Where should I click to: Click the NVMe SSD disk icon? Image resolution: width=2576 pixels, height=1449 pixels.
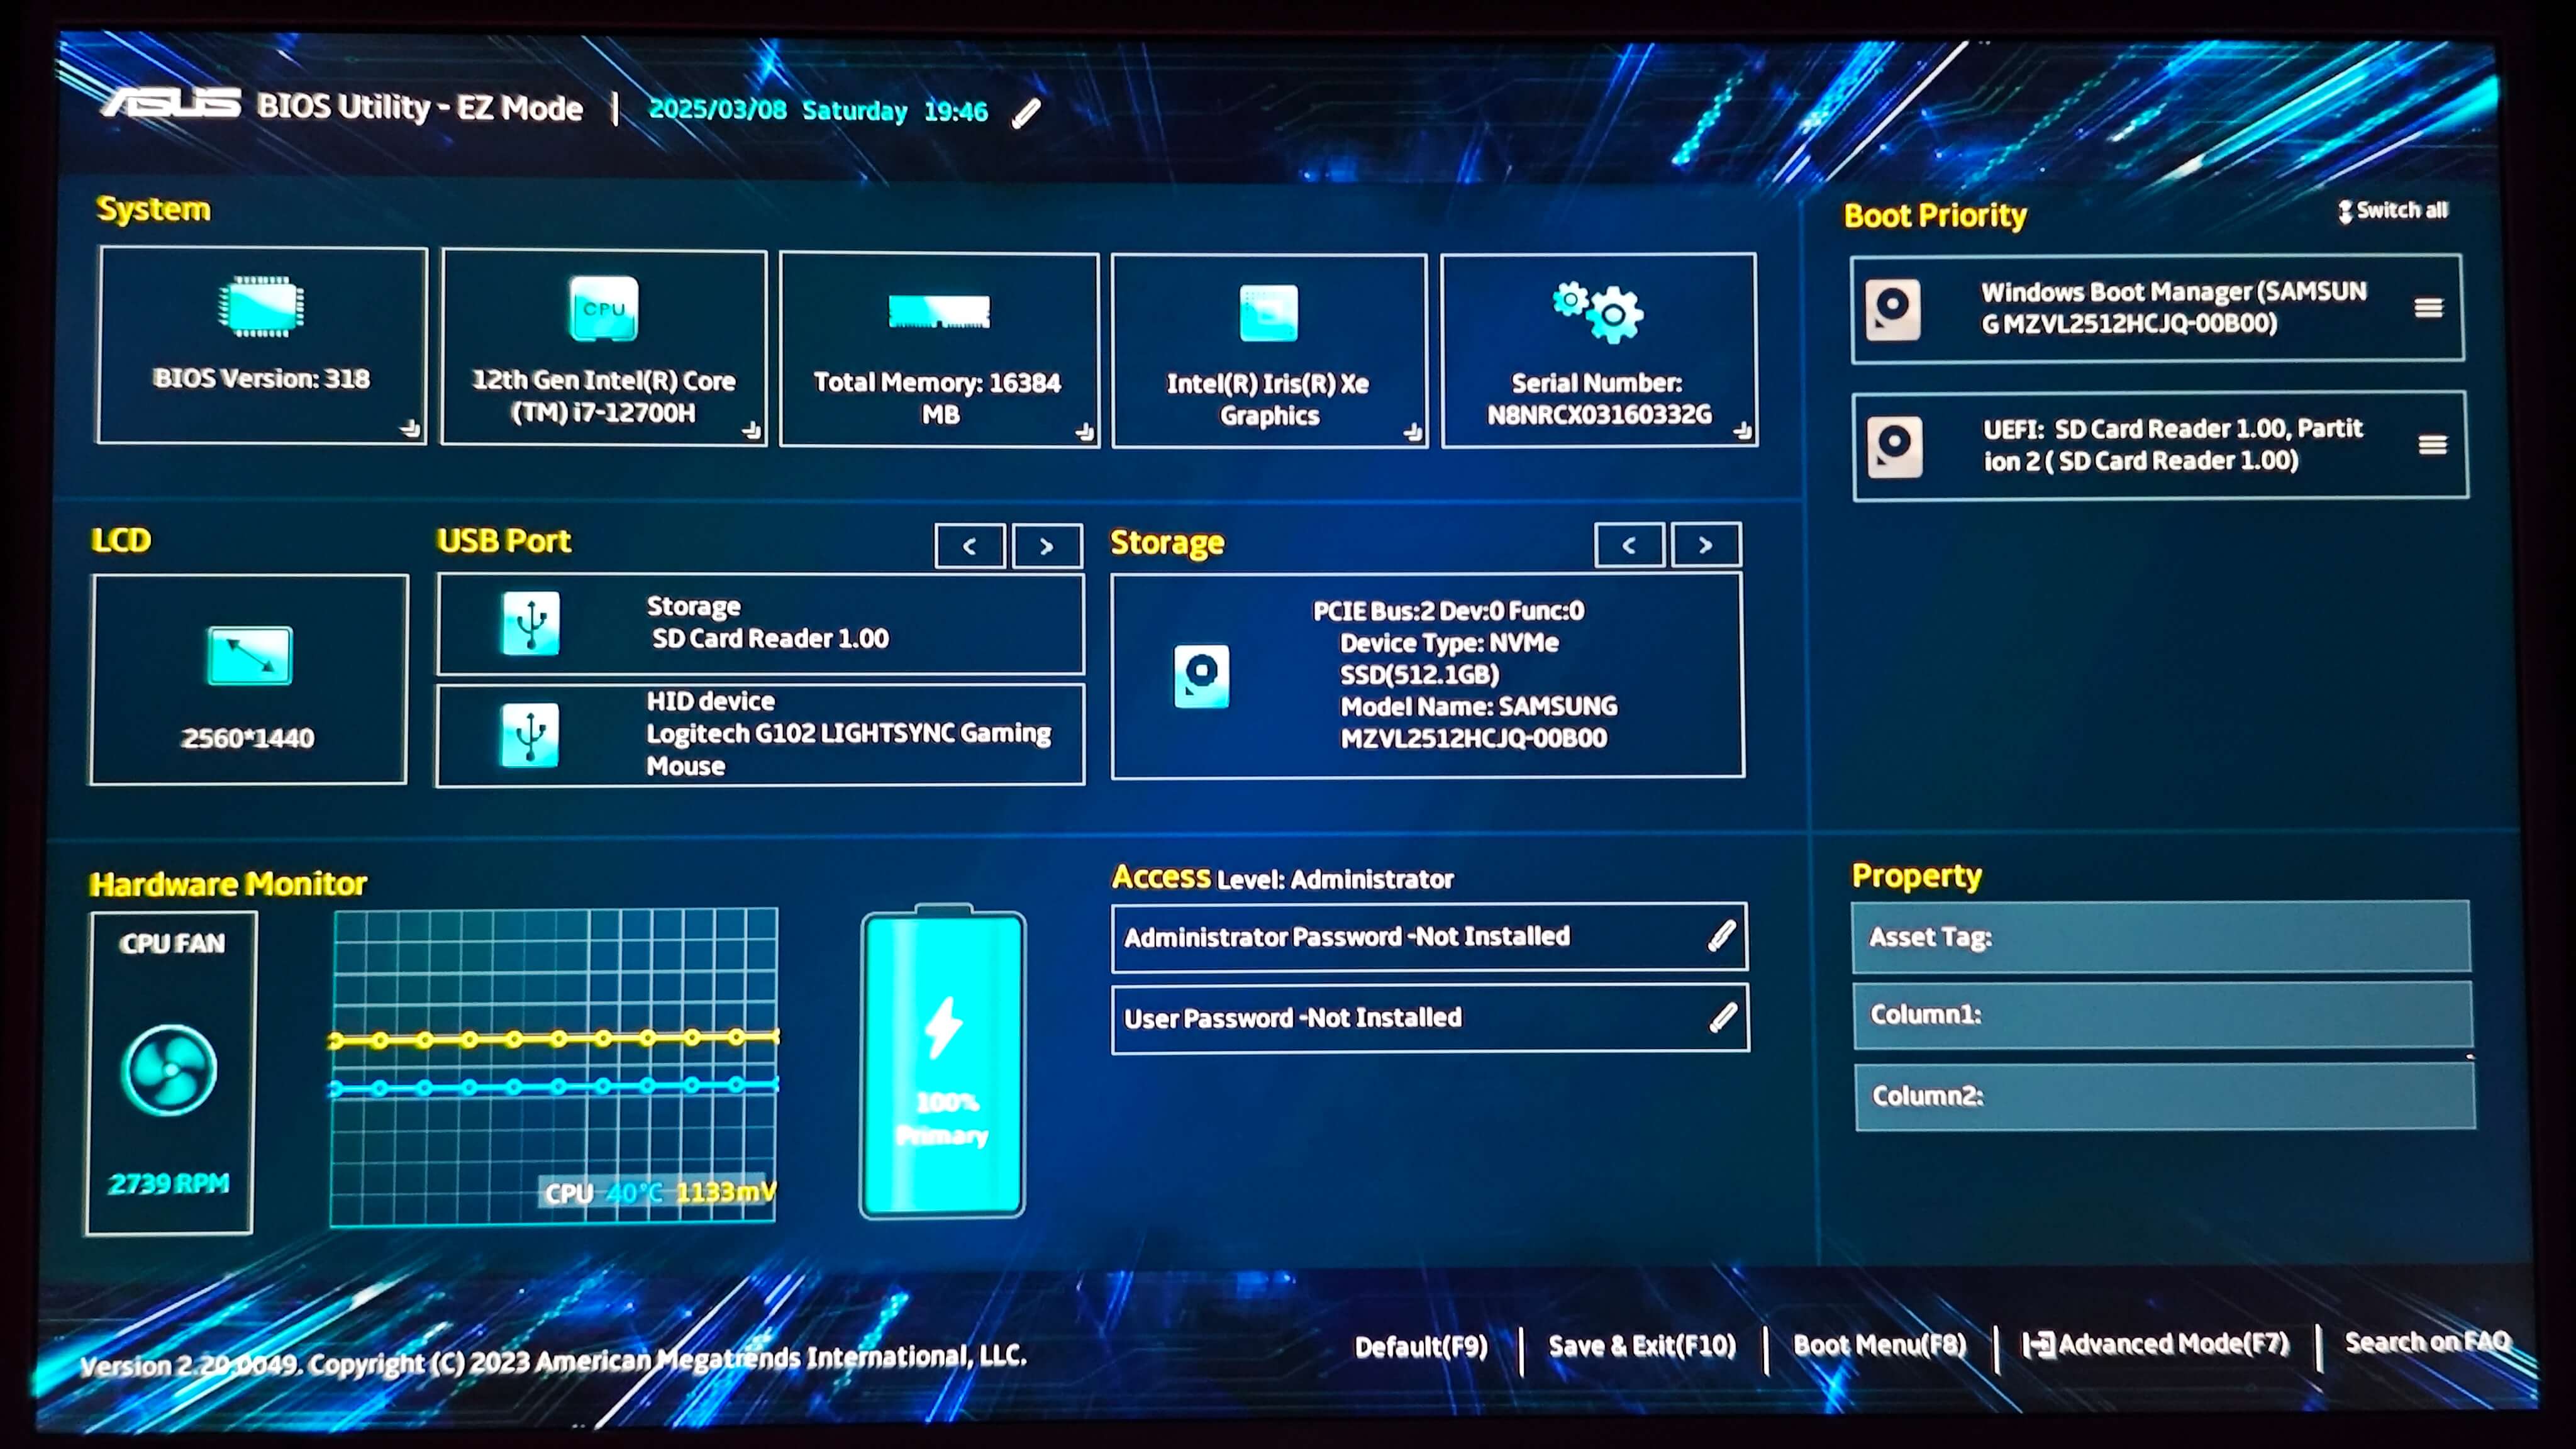(x=1201, y=677)
